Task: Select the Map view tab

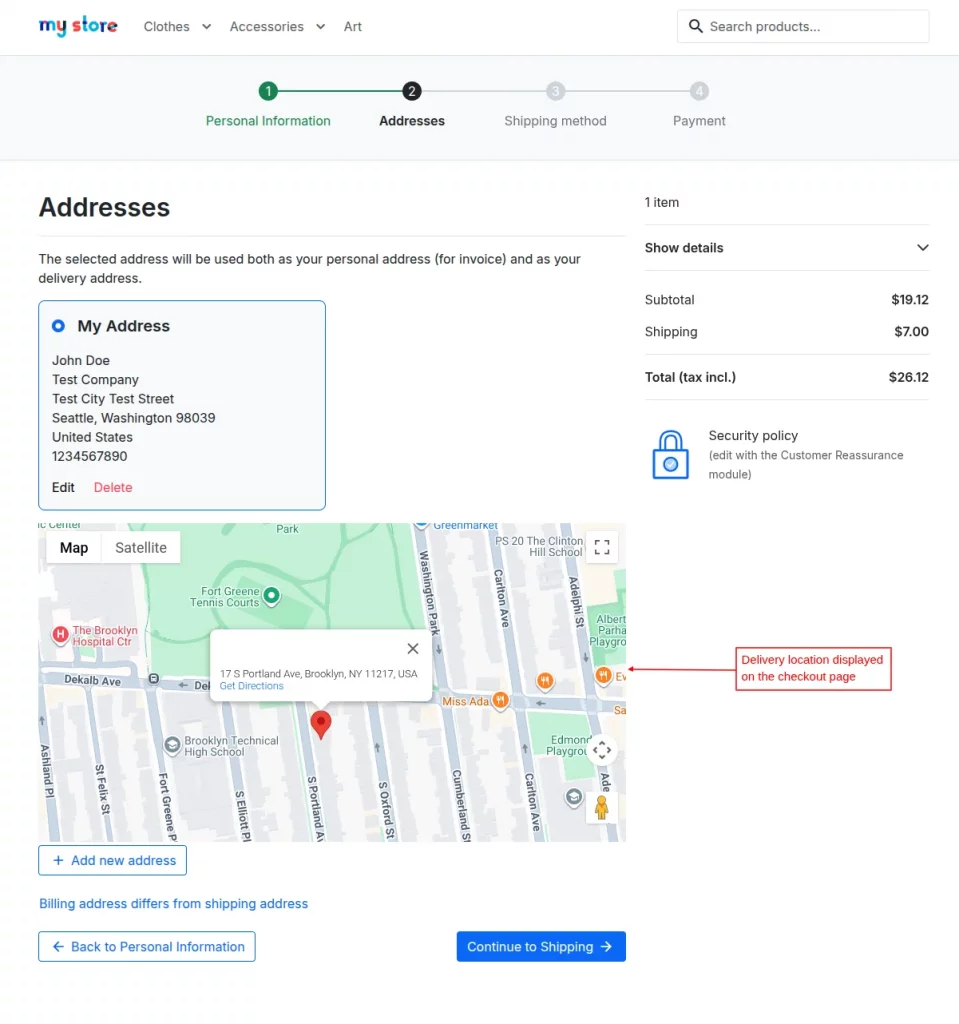Action: (x=74, y=548)
